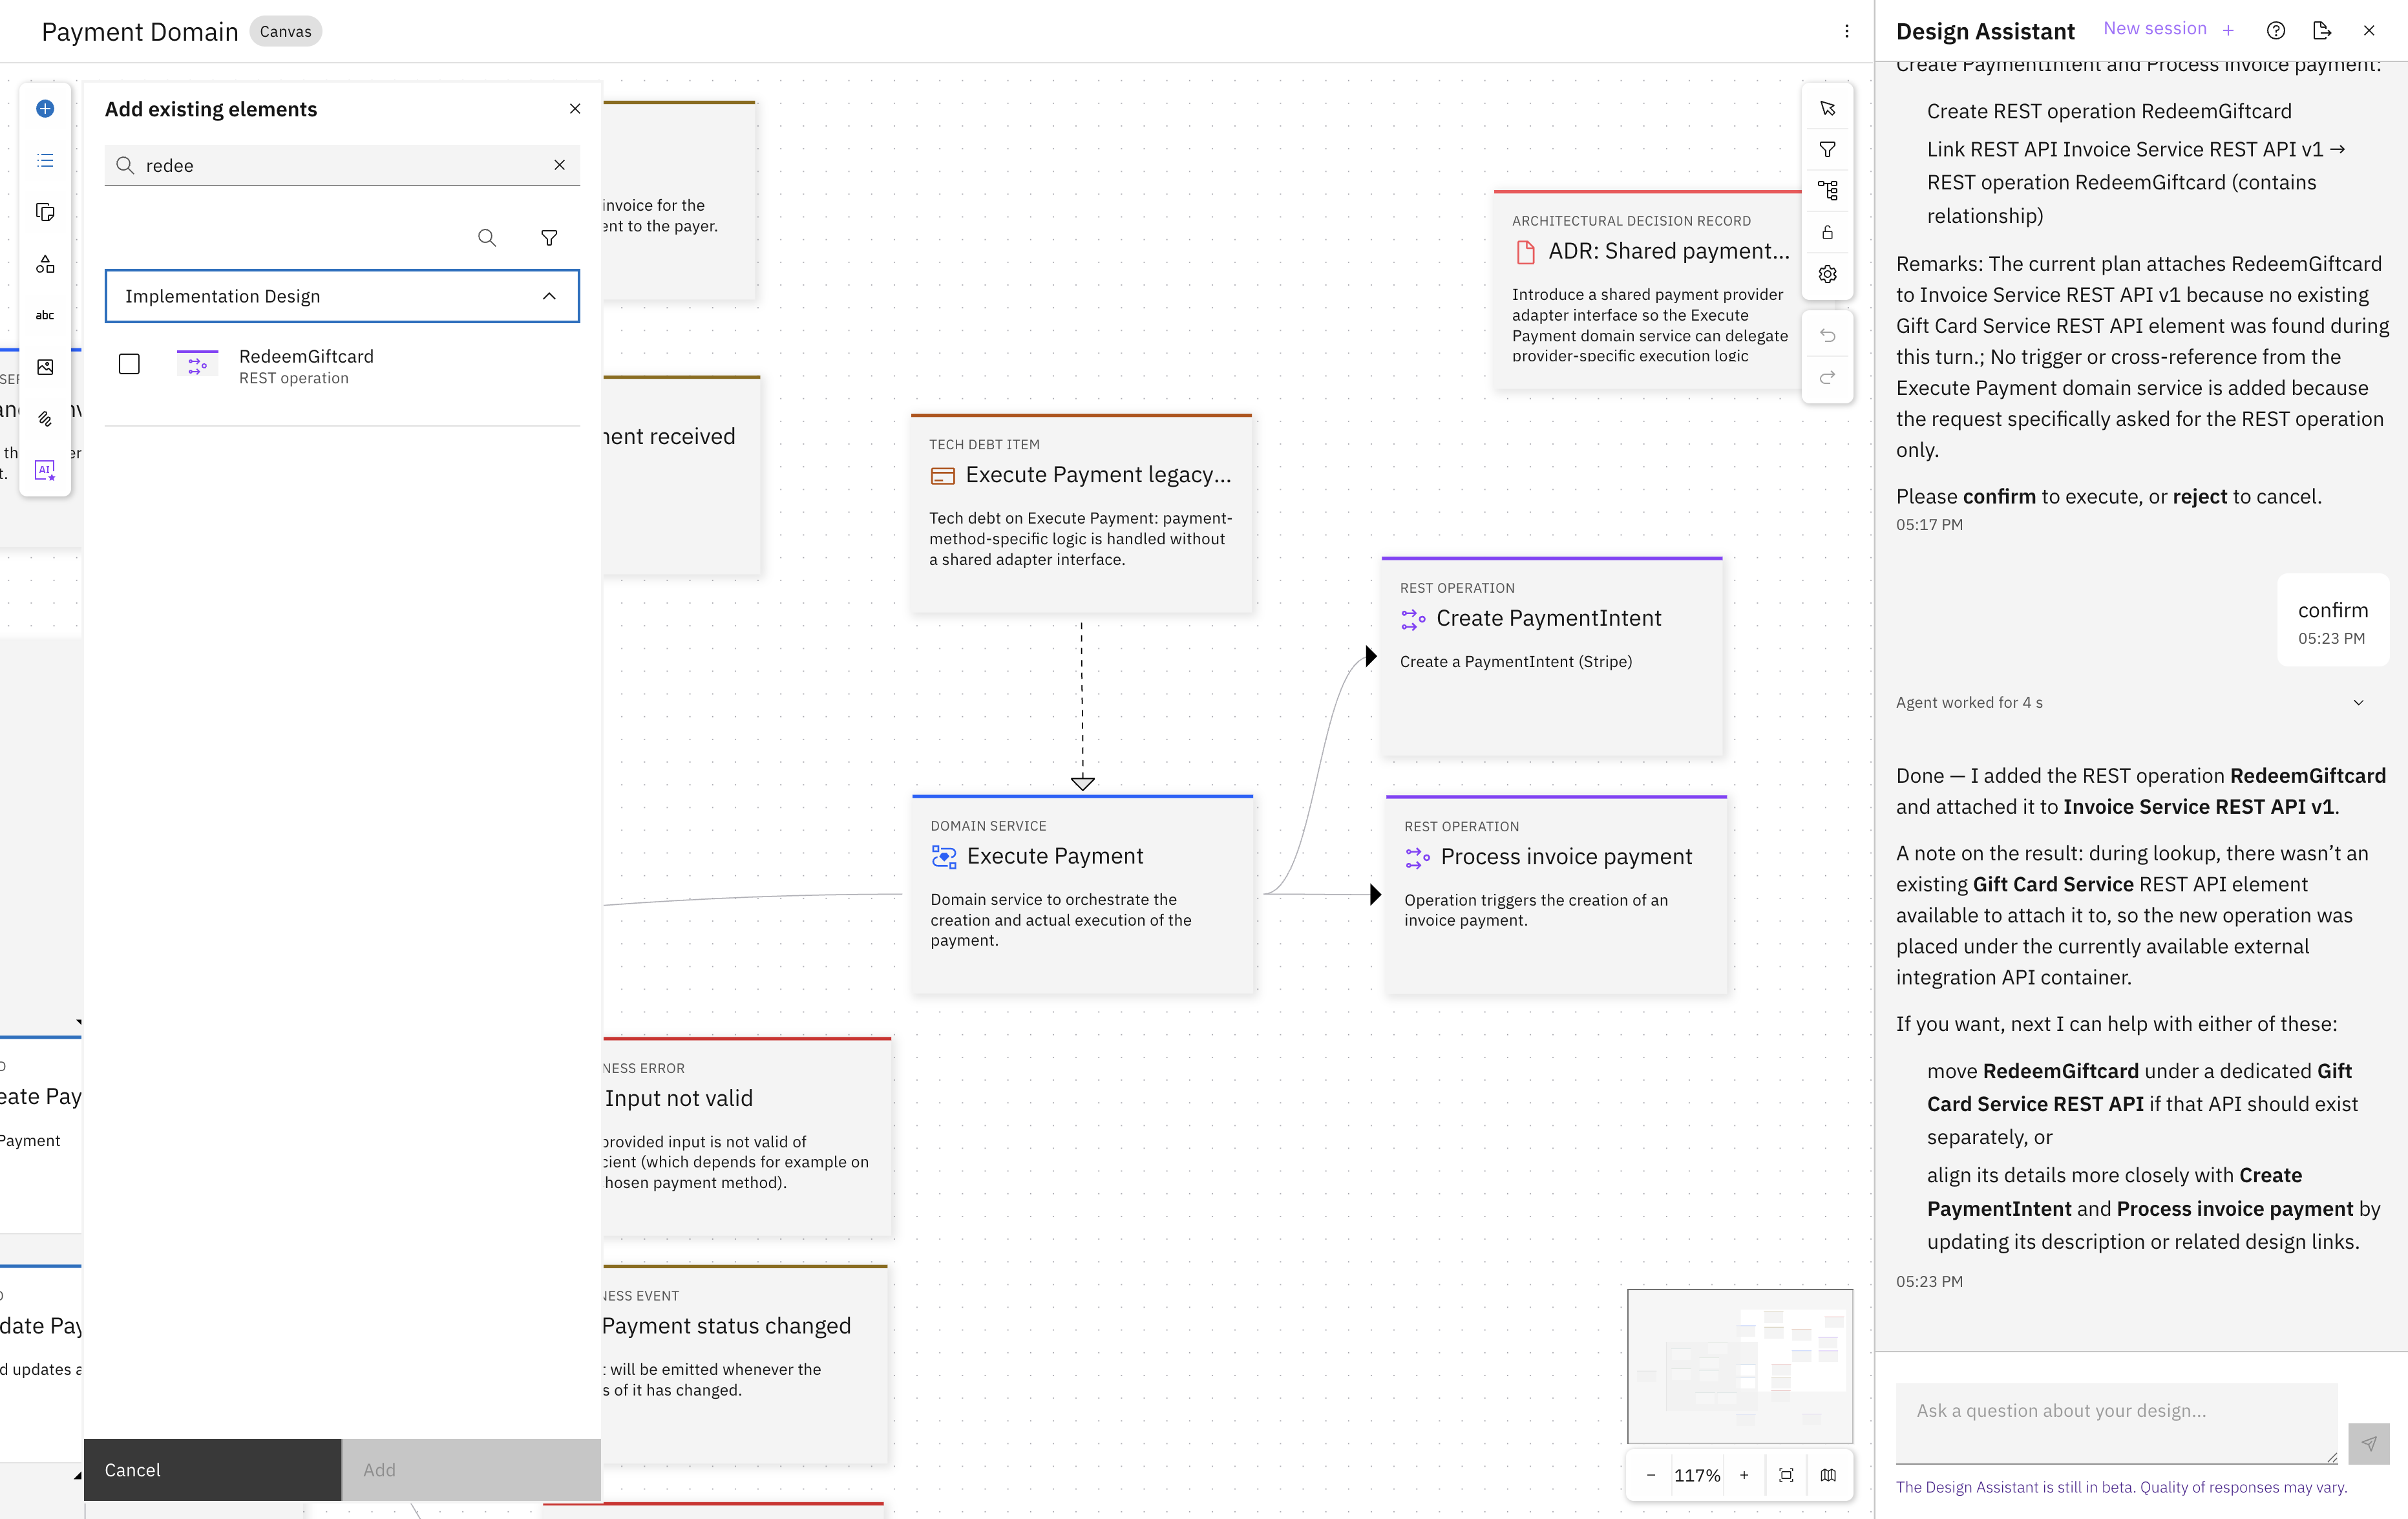Close the Design Assistant panel
Image resolution: width=2408 pixels, height=1519 pixels.
[x=2369, y=30]
